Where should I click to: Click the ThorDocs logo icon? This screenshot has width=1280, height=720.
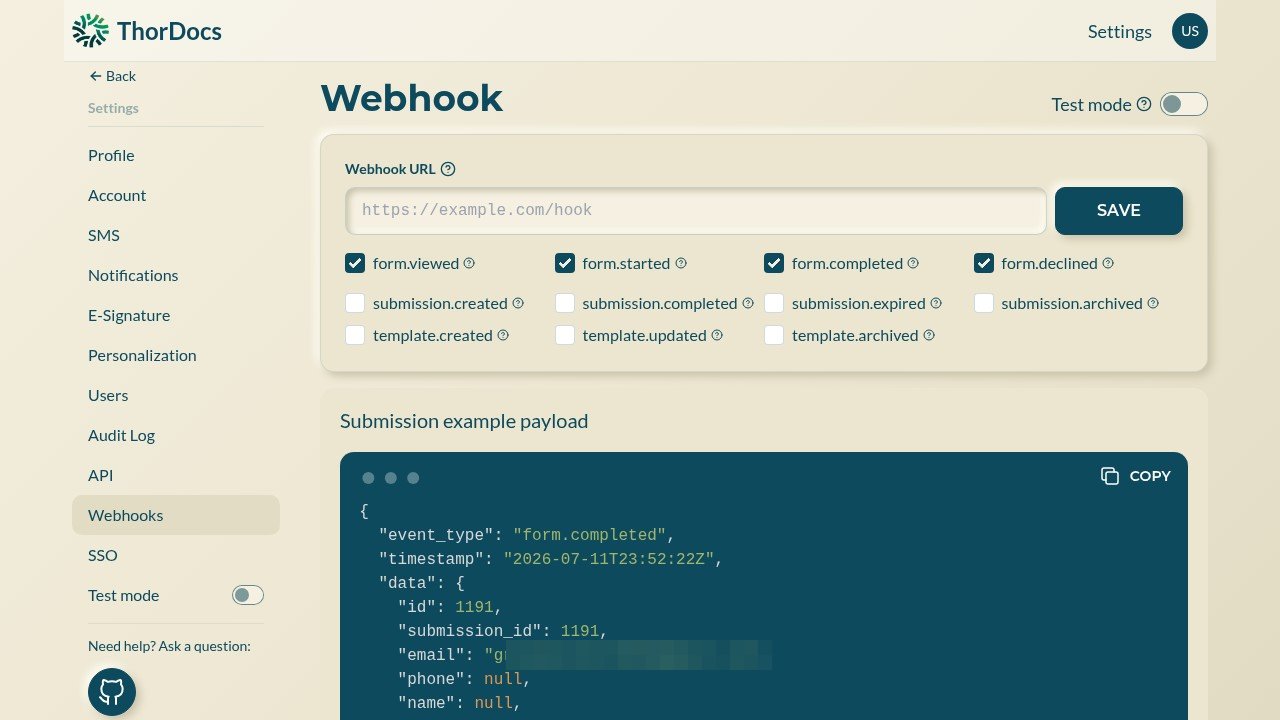(90, 31)
